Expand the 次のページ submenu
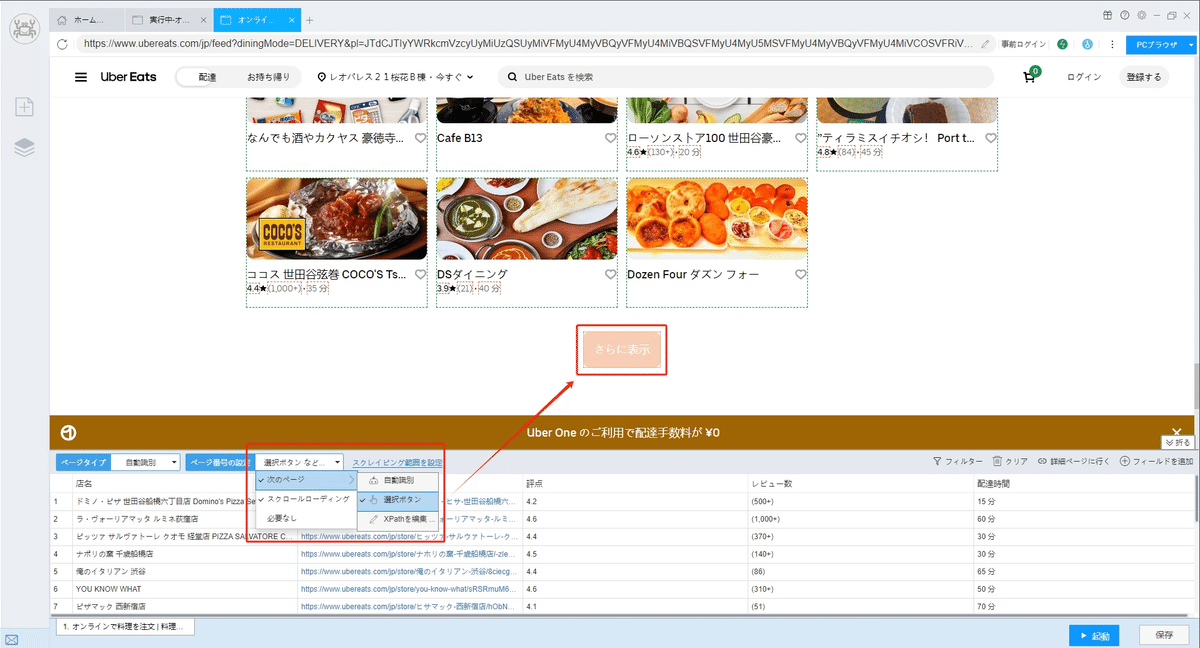1200x648 pixels. 306,481
